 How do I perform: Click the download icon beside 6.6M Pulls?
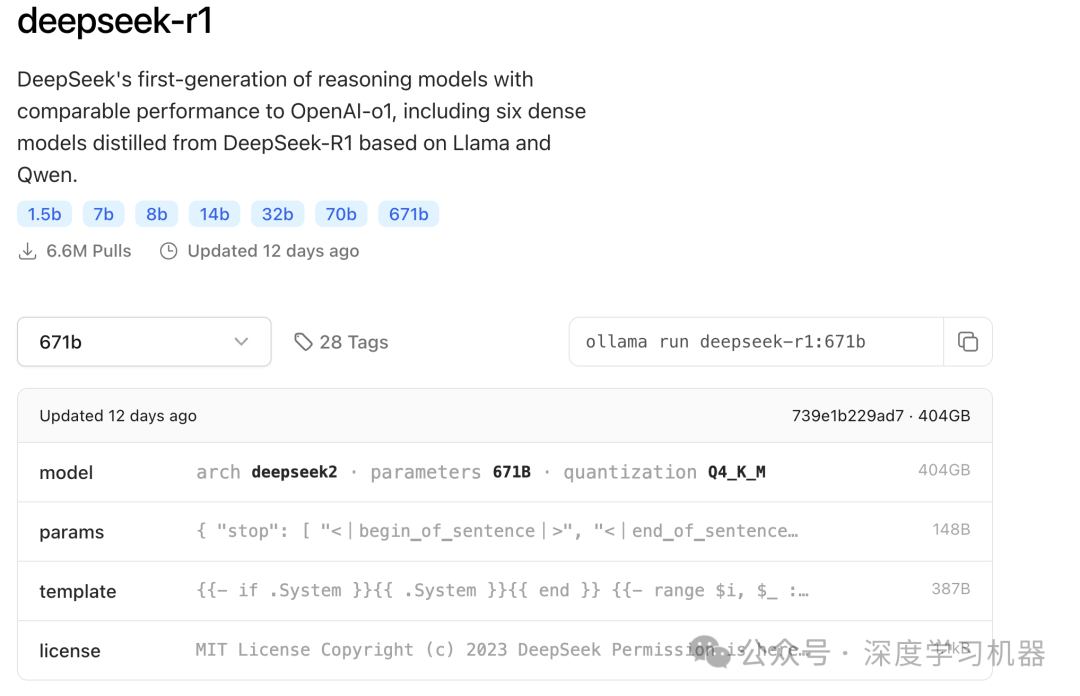28,251
